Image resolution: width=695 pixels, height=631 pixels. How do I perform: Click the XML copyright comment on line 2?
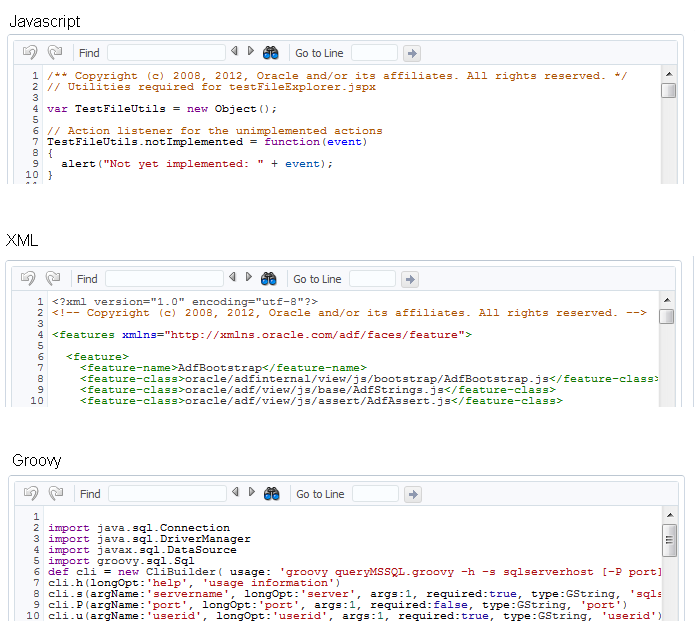click(349, 313)
